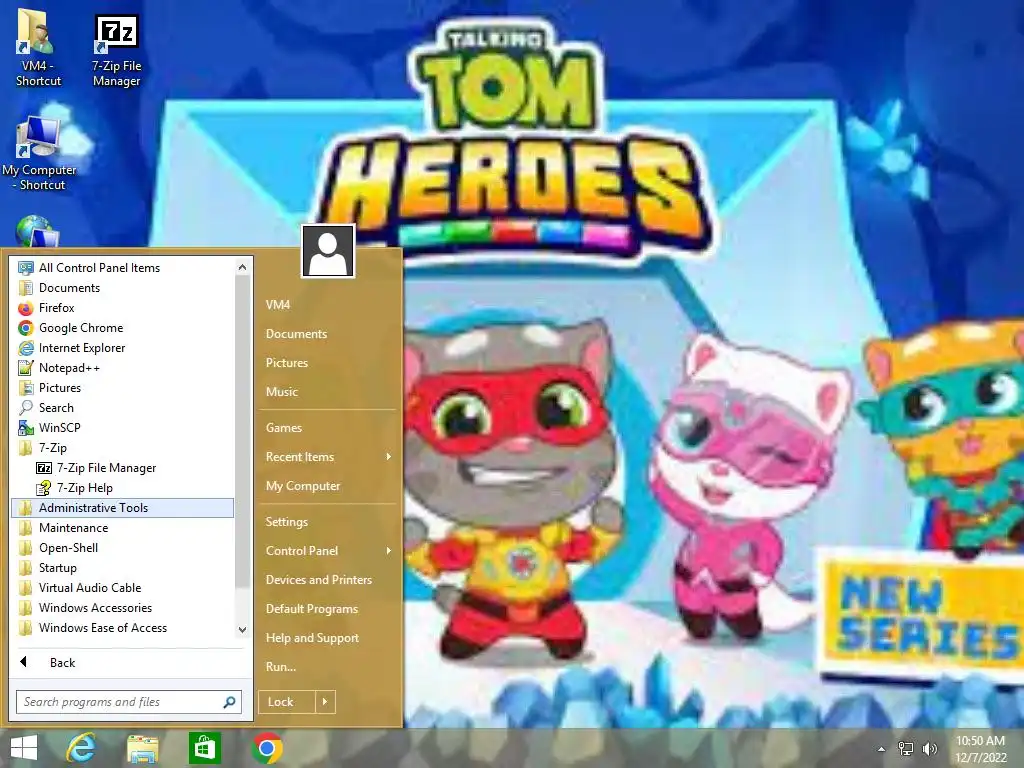Select VM4 - Shortcut desktop icon
This screenshot has width=1024, height=768.
click(x=37, y=49)
